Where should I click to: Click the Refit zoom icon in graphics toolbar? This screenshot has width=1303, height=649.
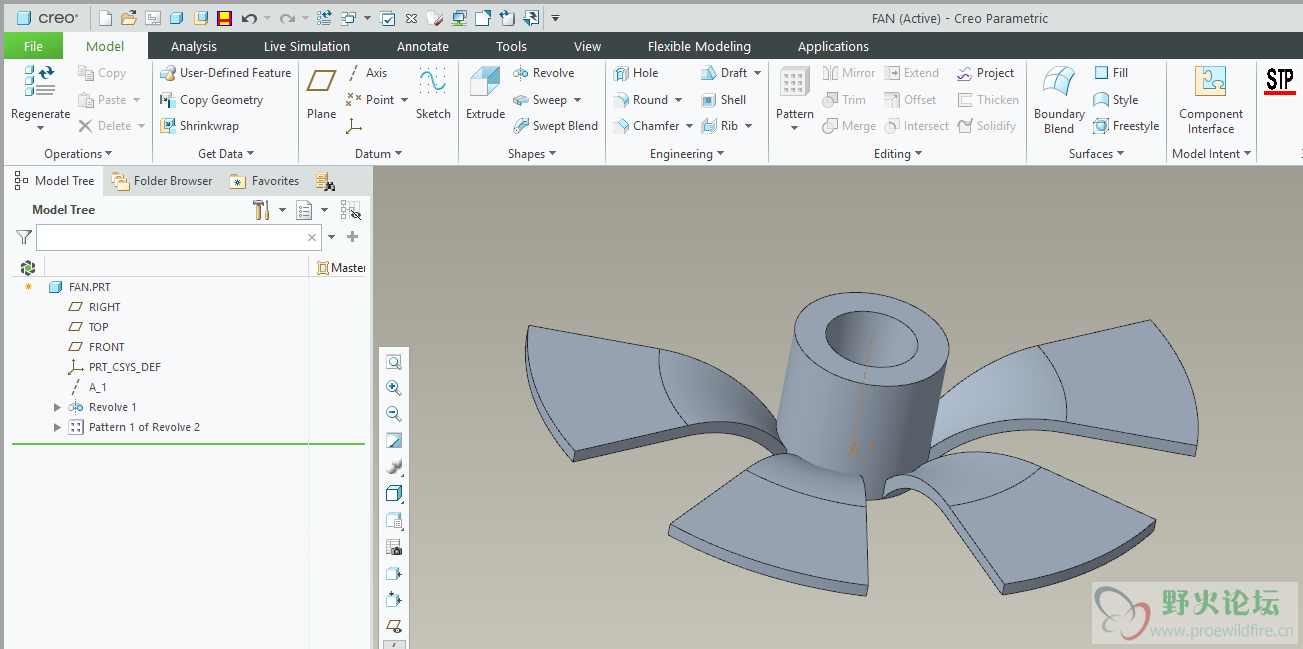click(394, 362)
